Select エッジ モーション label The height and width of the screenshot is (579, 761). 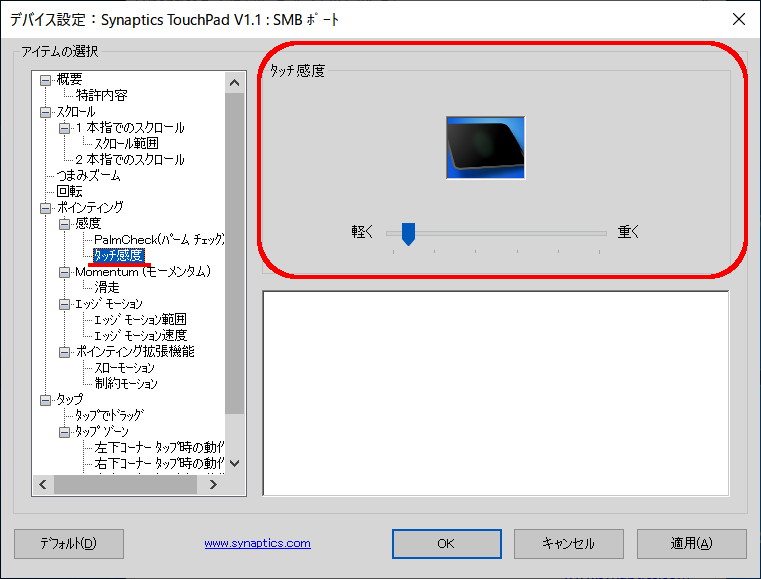(109, 304)
